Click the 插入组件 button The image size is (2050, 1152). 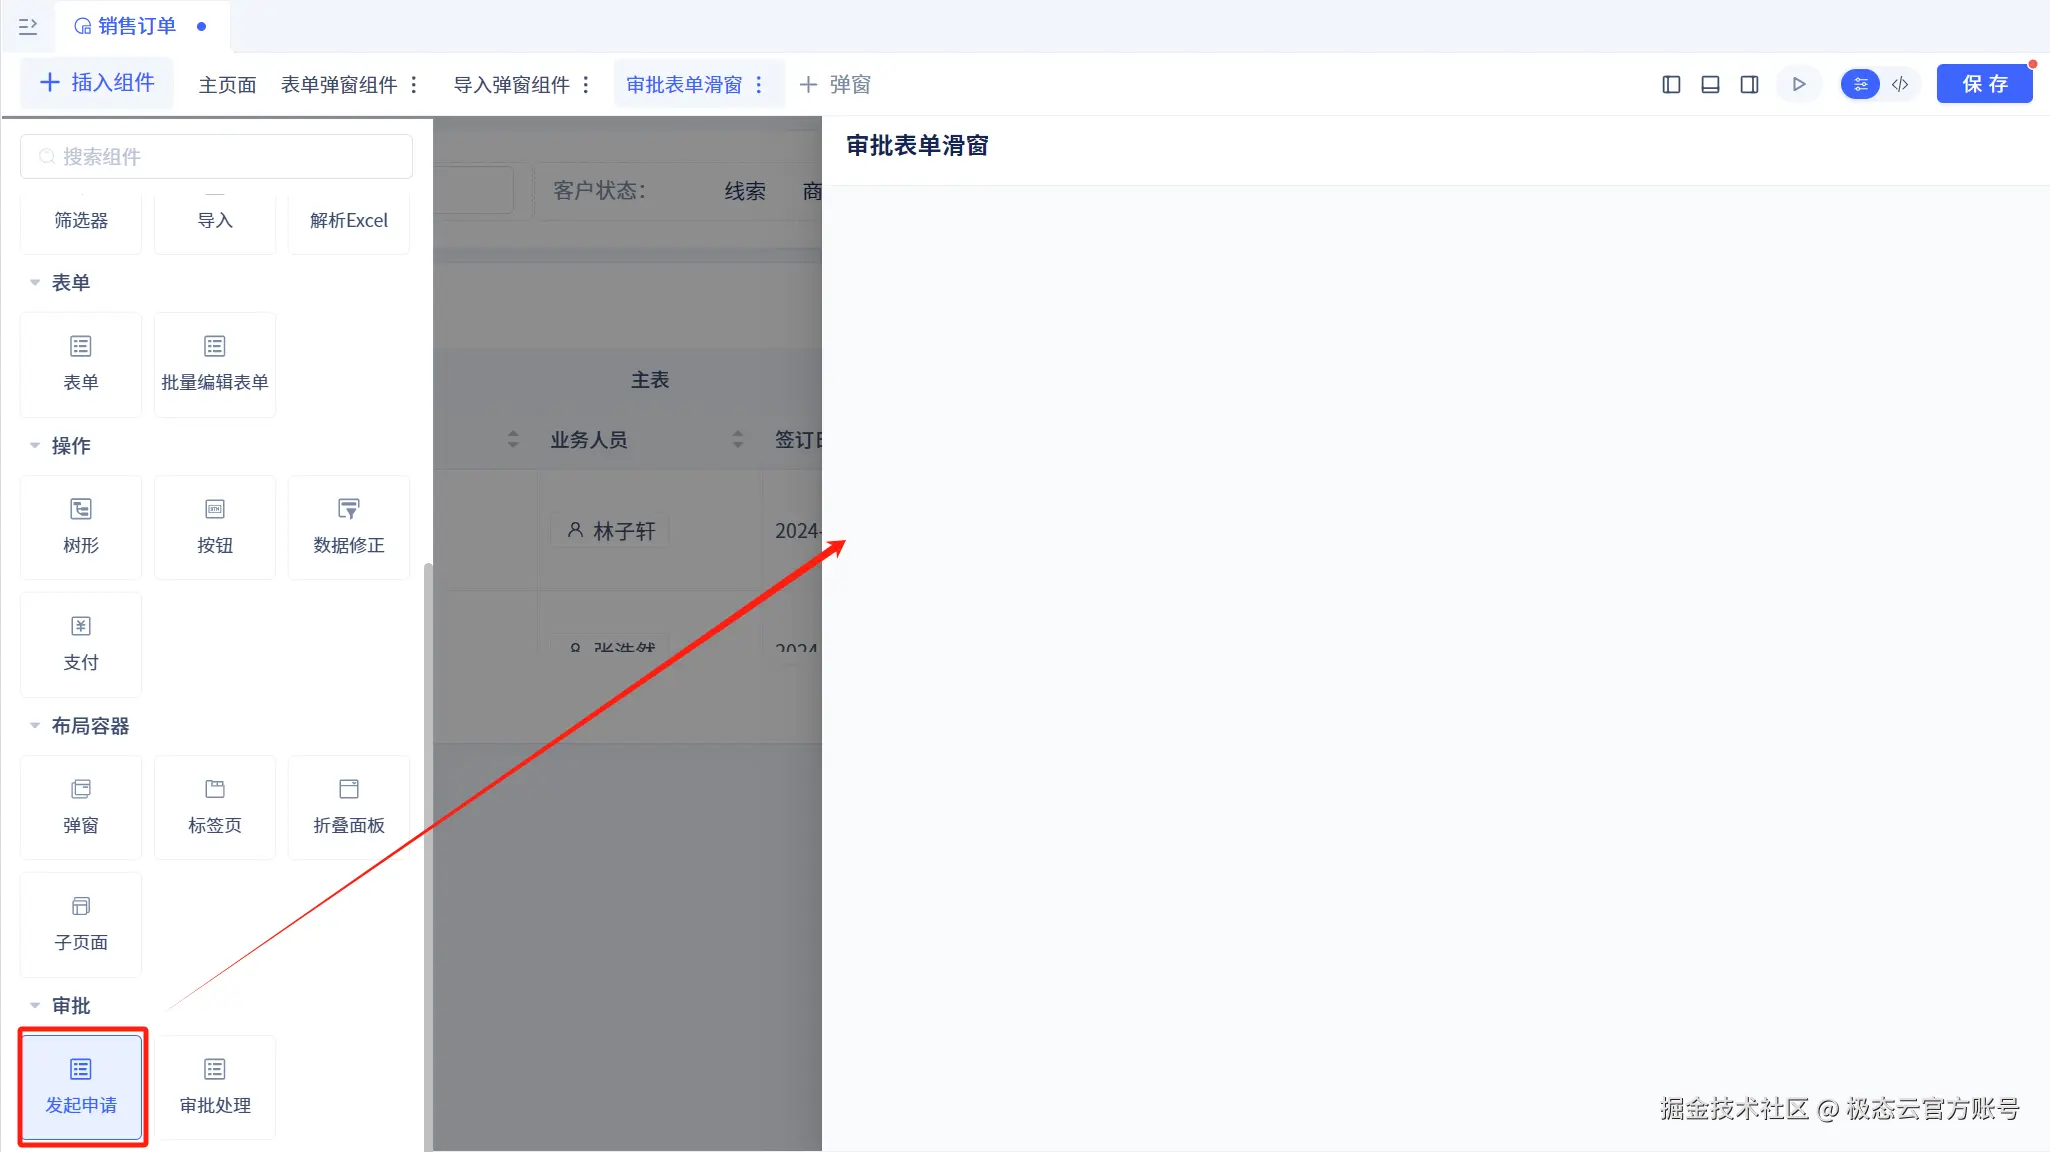(97, 83)
